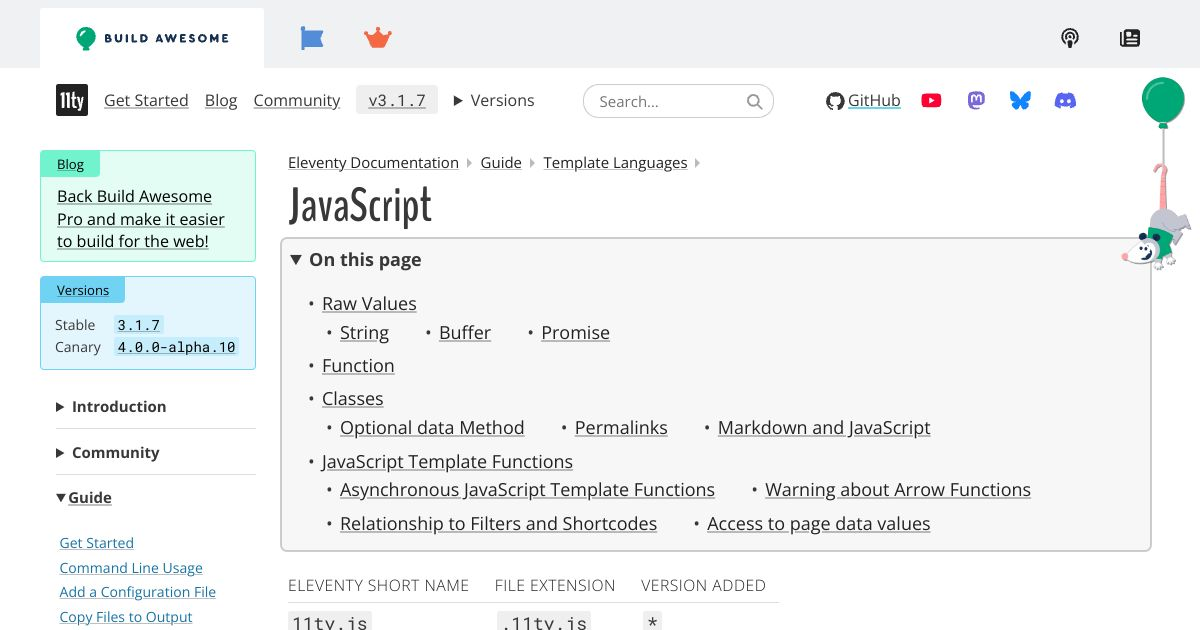Collapse the 'On this page' section
The width and height of the screenshot is (1200, 630).
tap(356, 259)
